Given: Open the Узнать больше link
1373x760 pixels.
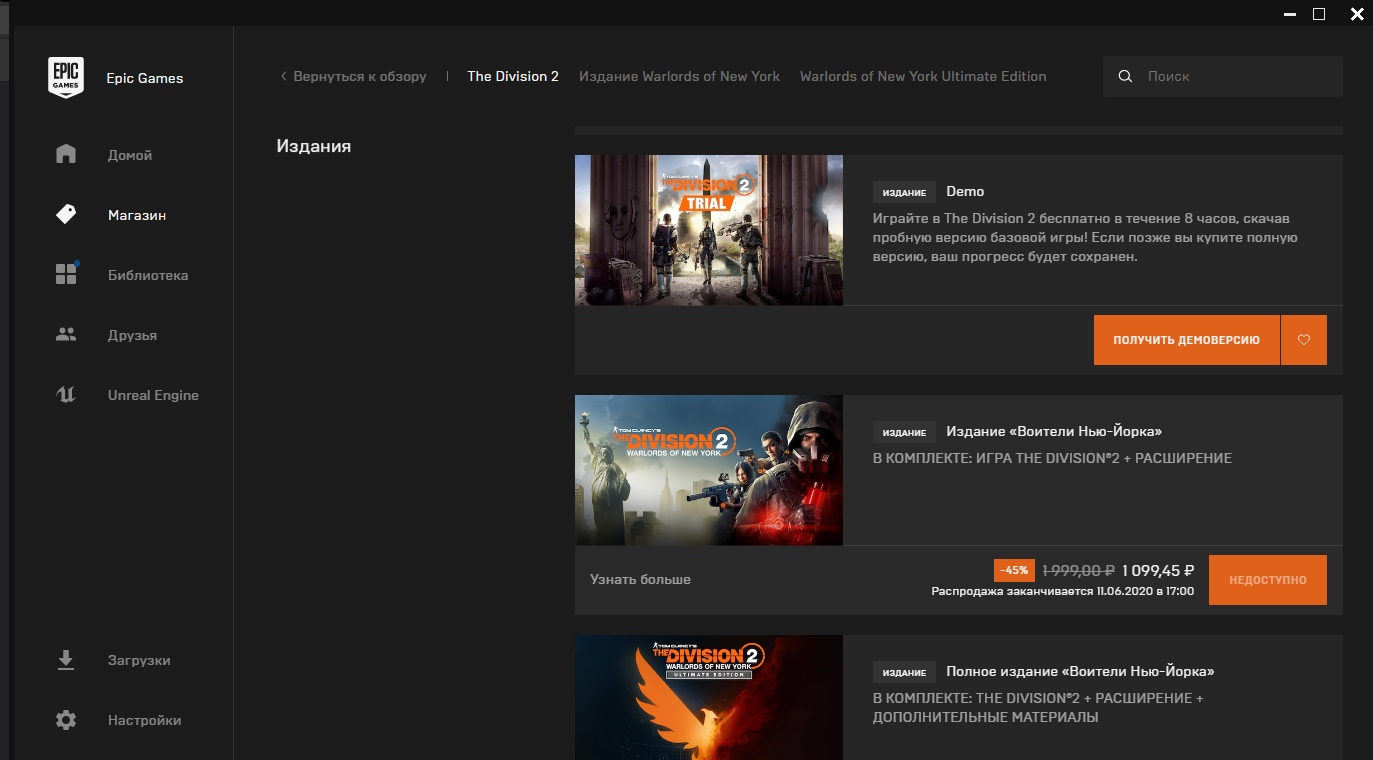Looking at the screenshot, I should tap(640, 579).
